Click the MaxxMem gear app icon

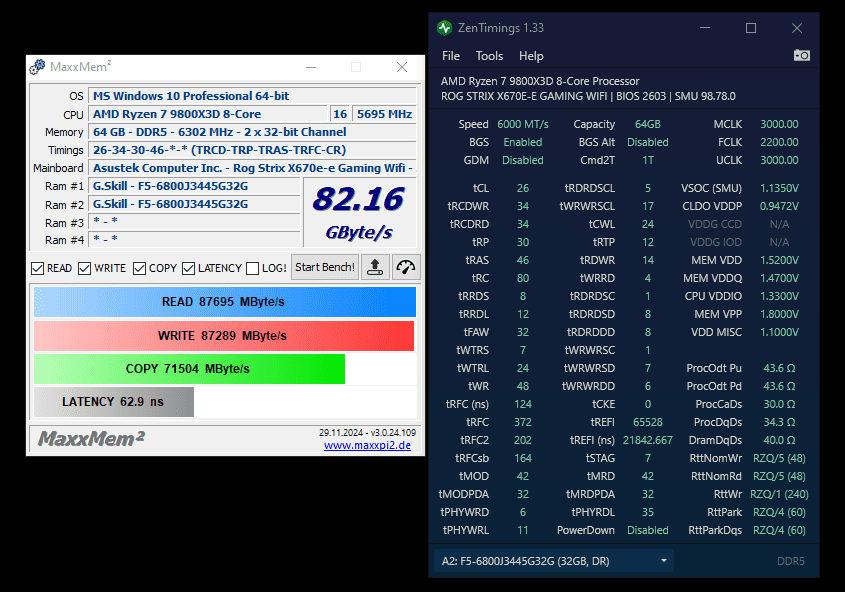coord(37,67)
